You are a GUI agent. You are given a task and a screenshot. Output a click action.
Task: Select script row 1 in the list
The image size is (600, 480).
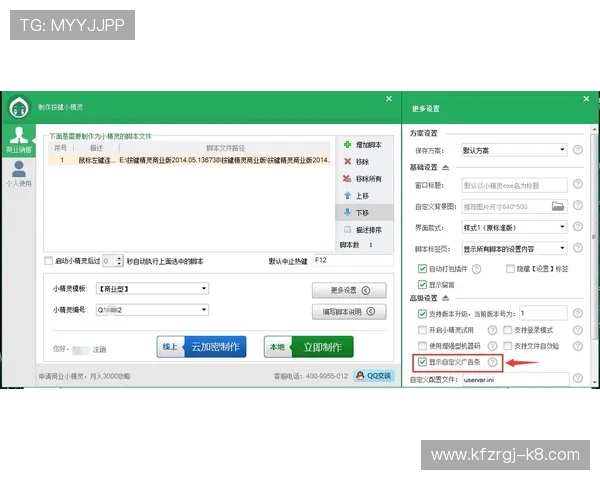tap(189, 160)
